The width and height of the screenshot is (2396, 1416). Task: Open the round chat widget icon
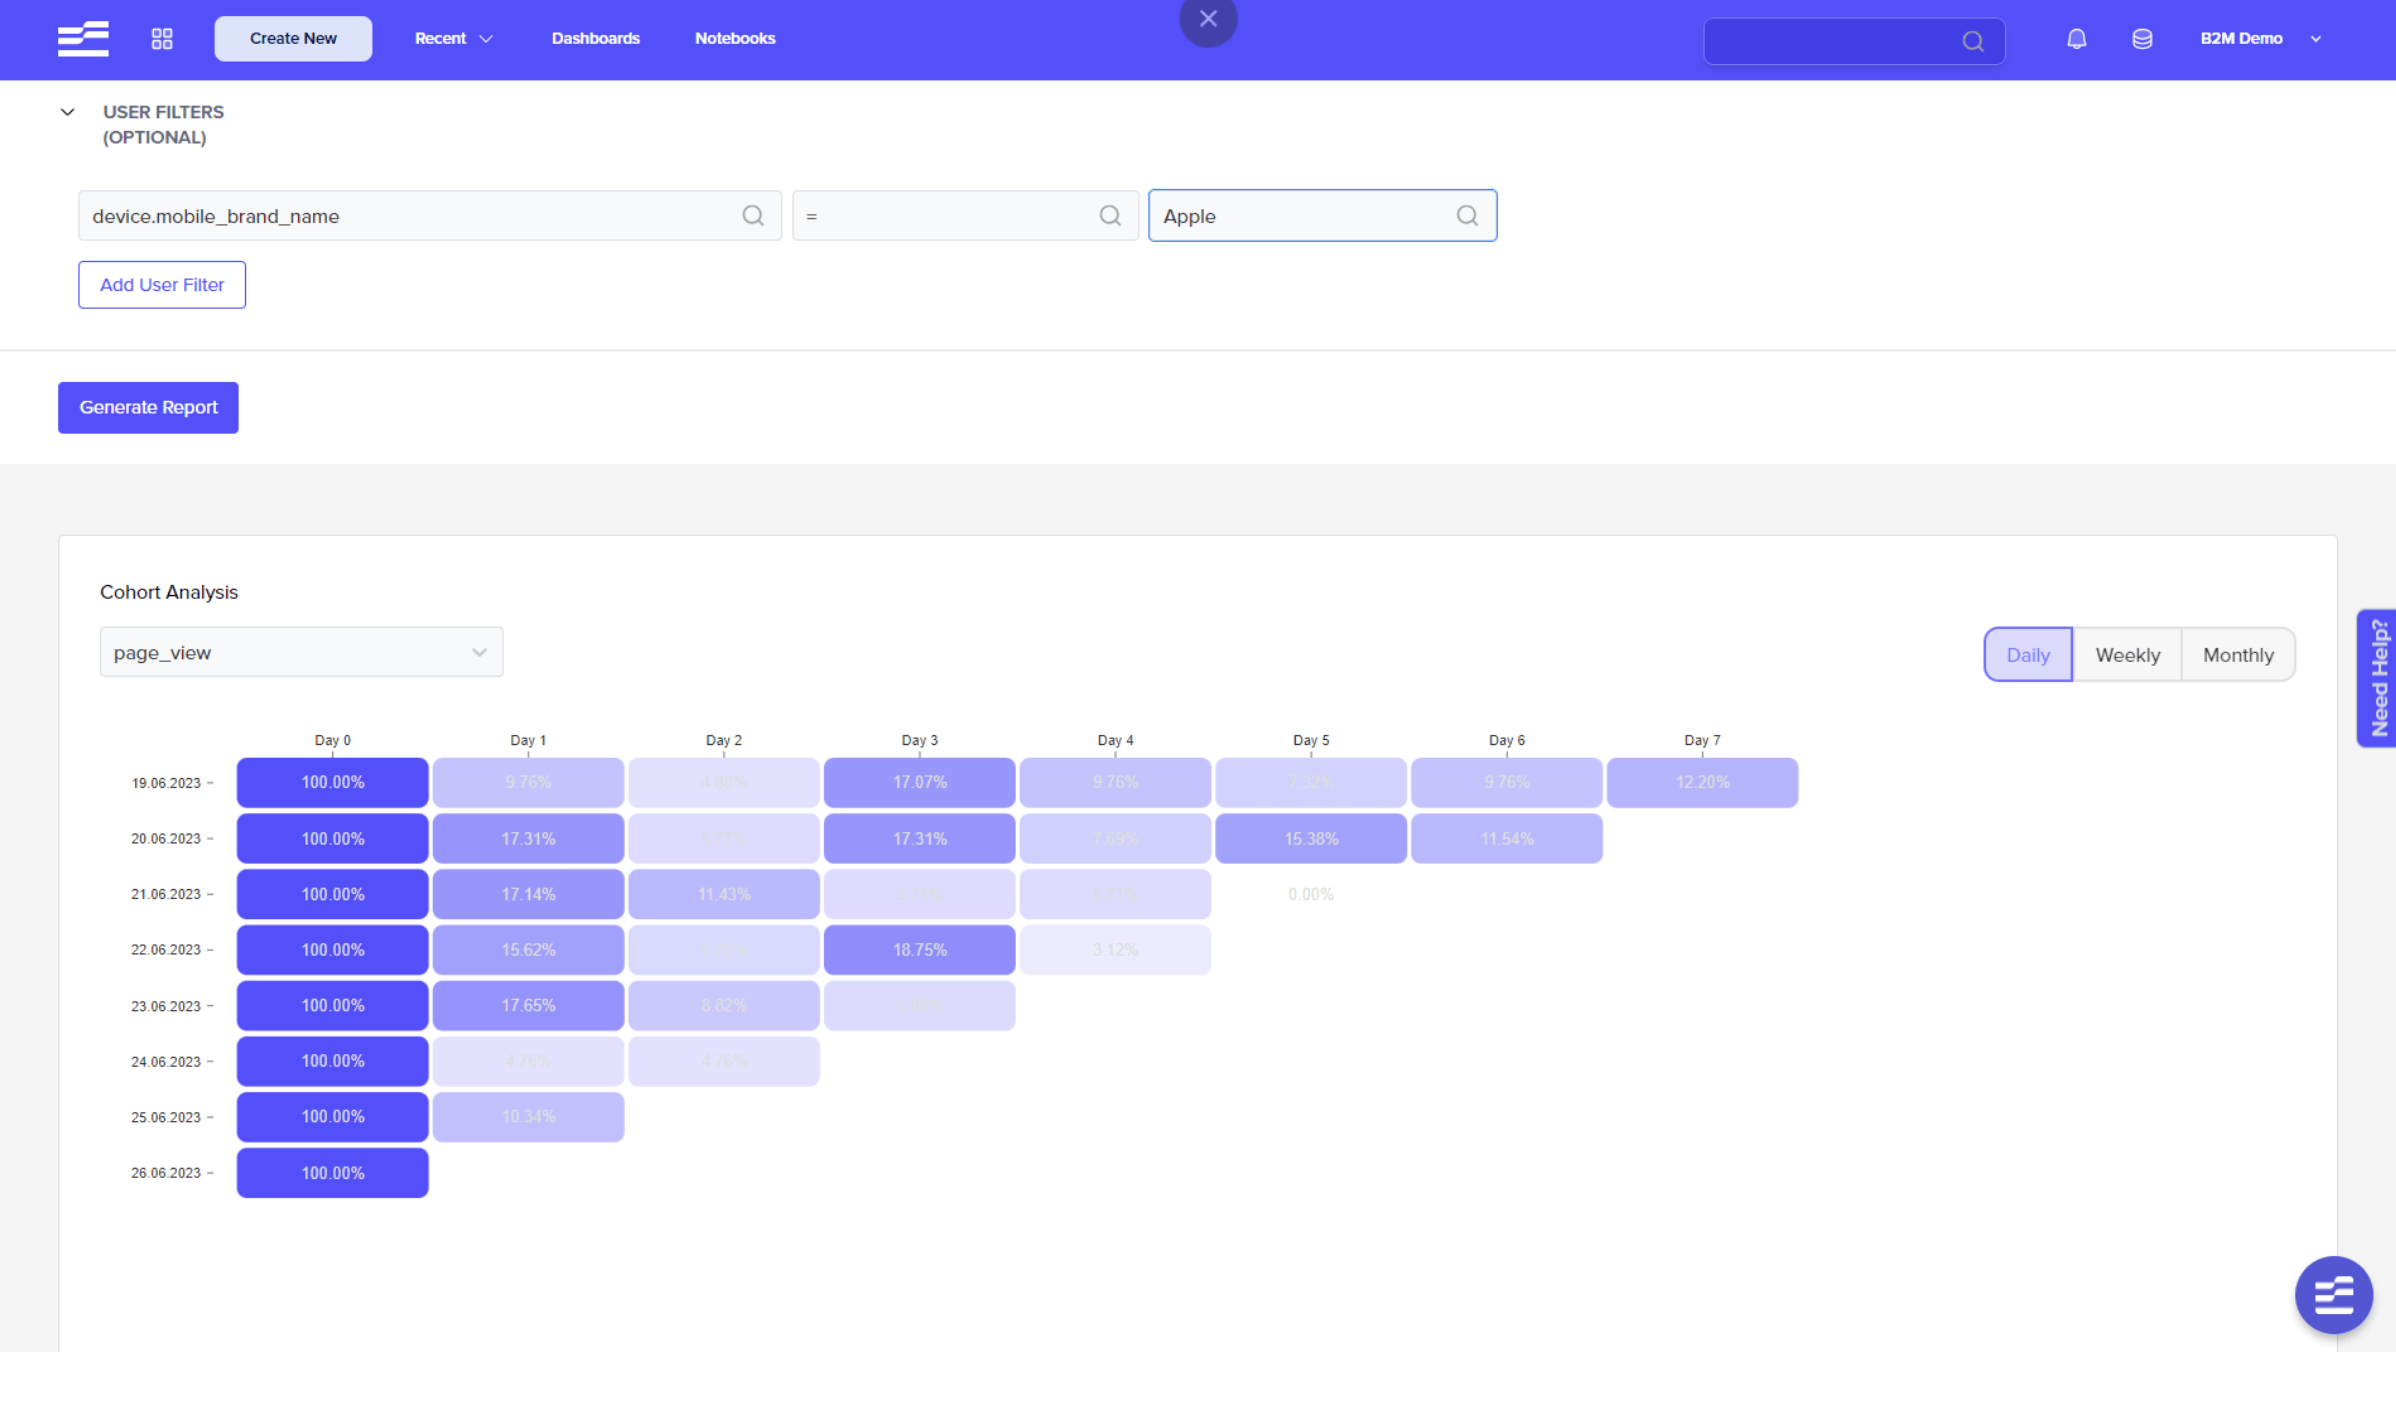(2333, 1295)
